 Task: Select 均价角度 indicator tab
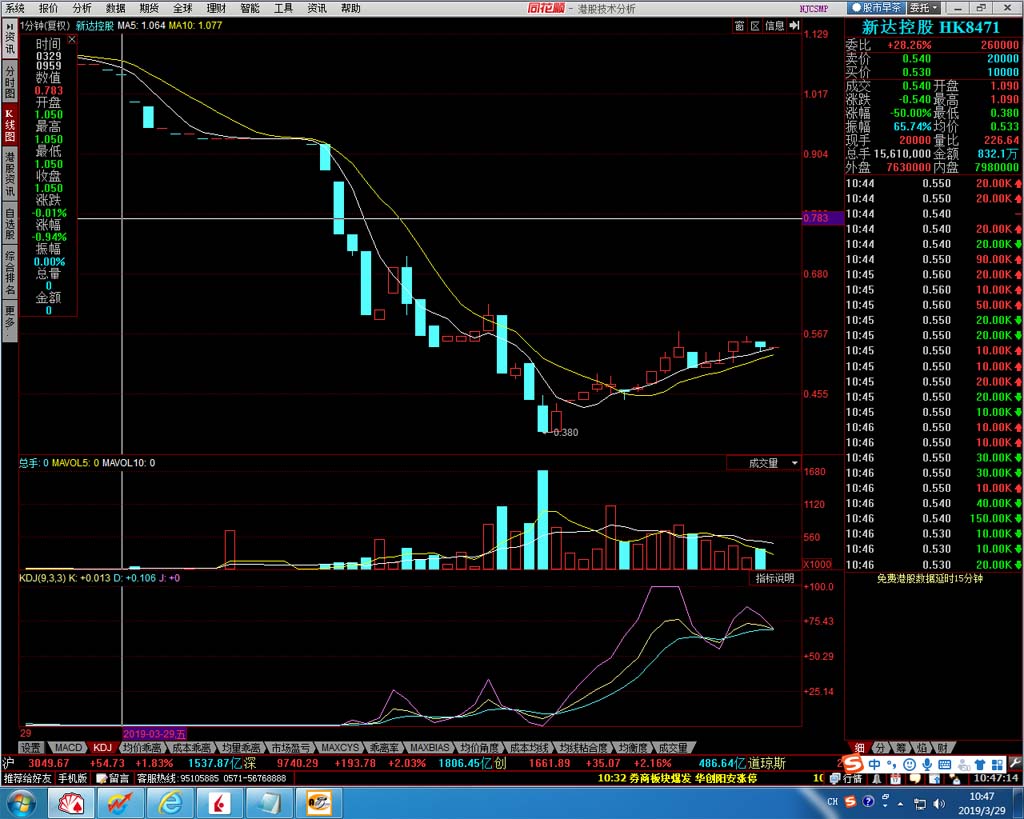(x=479, y=748)
